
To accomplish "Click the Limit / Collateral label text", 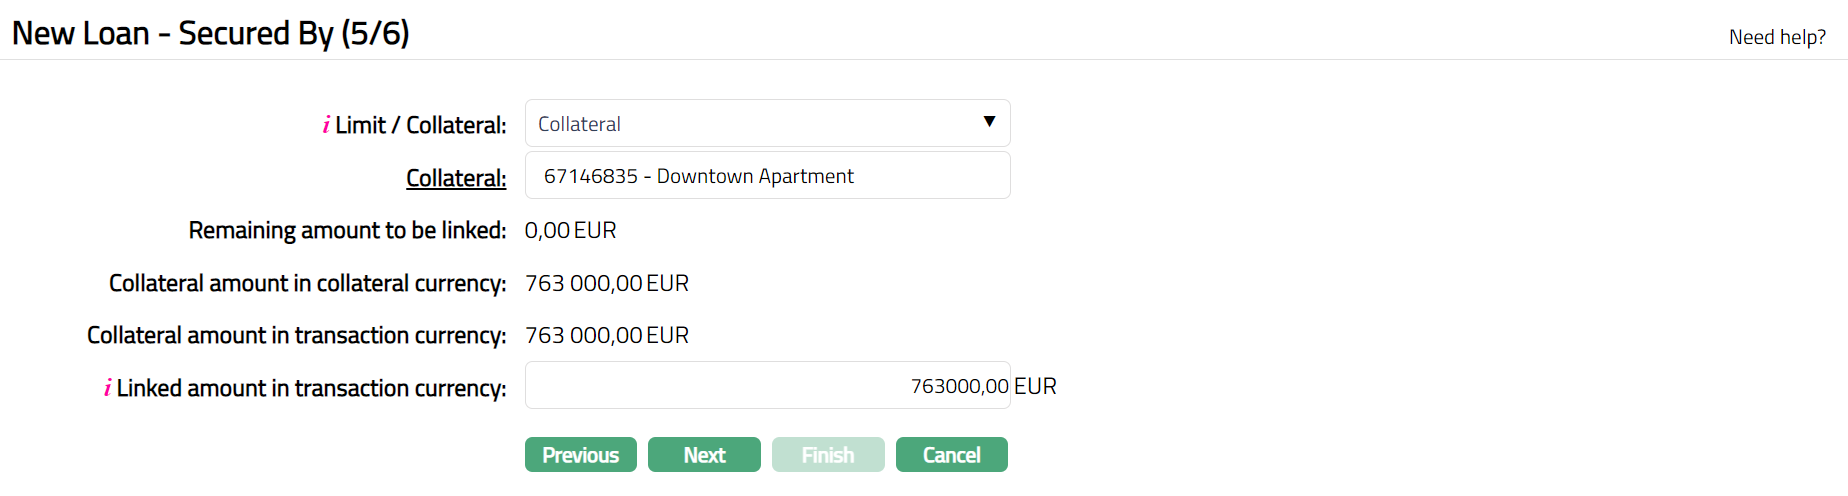I will pos(420,125).
